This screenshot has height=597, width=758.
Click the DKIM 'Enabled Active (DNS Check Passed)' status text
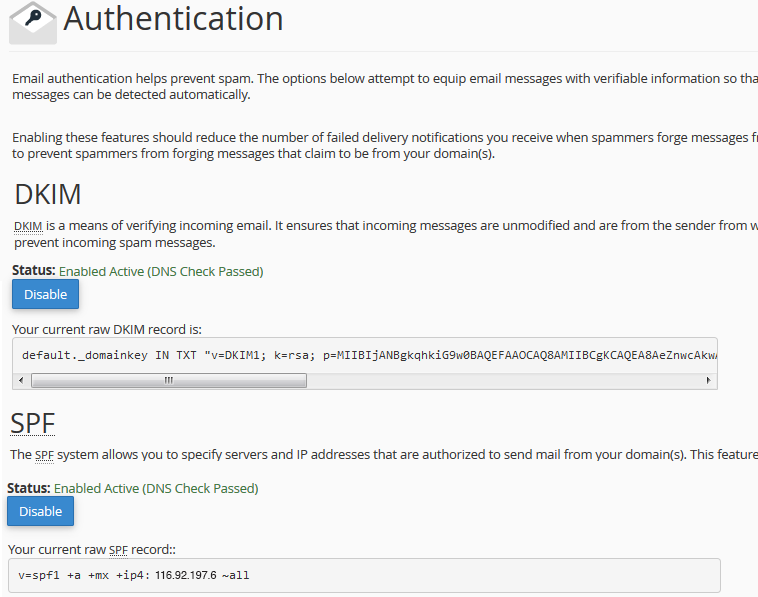pos(161,271)
